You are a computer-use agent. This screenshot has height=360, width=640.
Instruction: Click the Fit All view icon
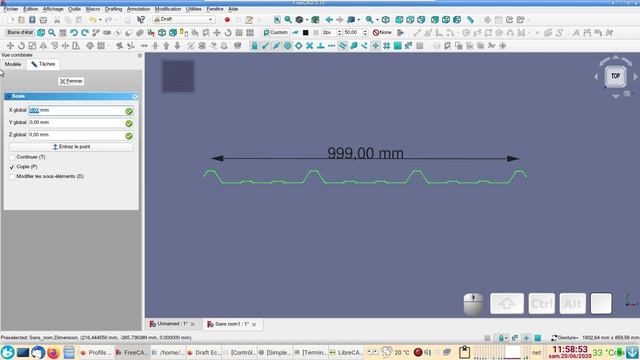pyautogui.click(x=277, y=19)
